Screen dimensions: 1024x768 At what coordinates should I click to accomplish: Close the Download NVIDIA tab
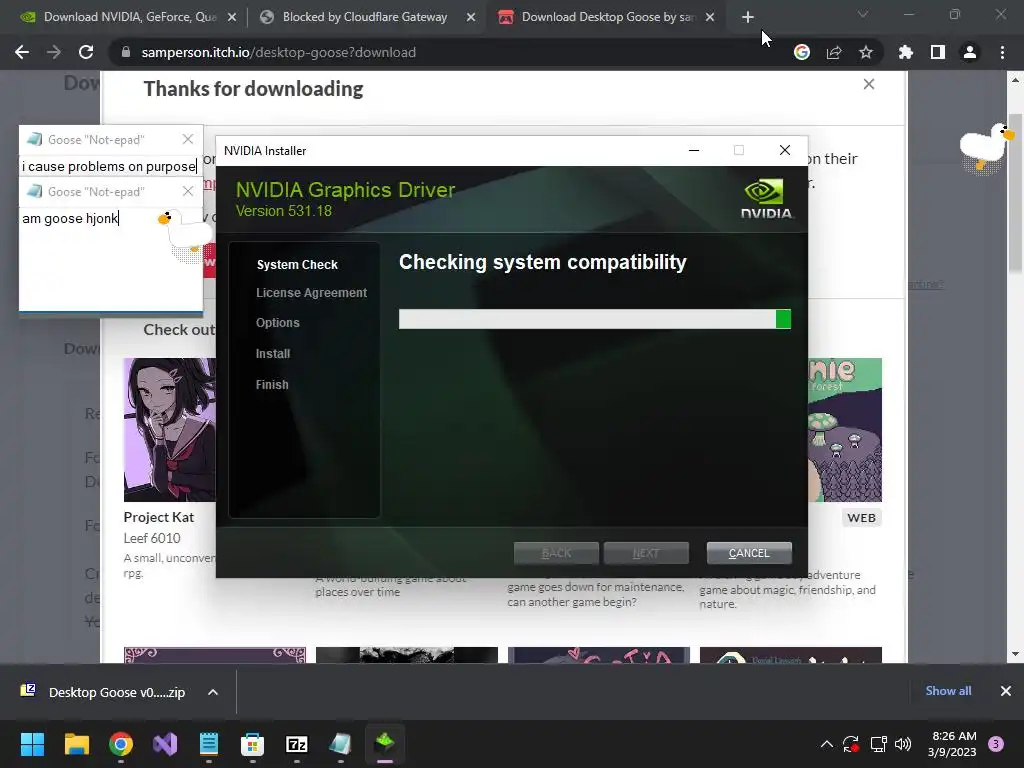[x=232, y=17]
